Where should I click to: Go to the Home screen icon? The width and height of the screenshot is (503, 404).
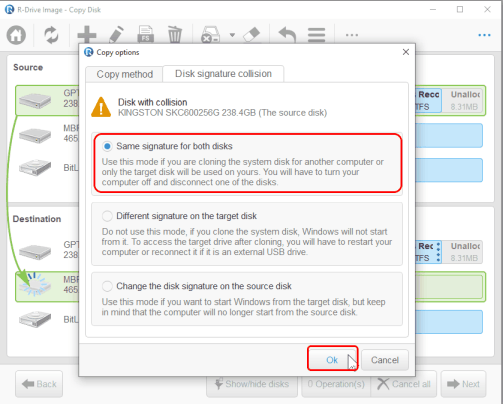(16, 35)
